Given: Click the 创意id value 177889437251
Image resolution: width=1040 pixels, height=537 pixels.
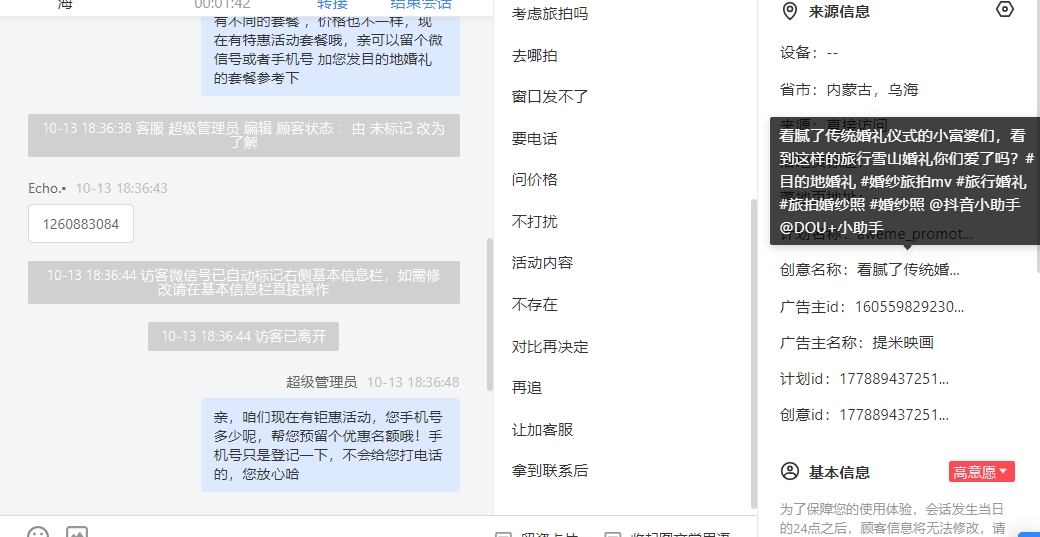Looking at the screenshot, I should coord(894,415).
